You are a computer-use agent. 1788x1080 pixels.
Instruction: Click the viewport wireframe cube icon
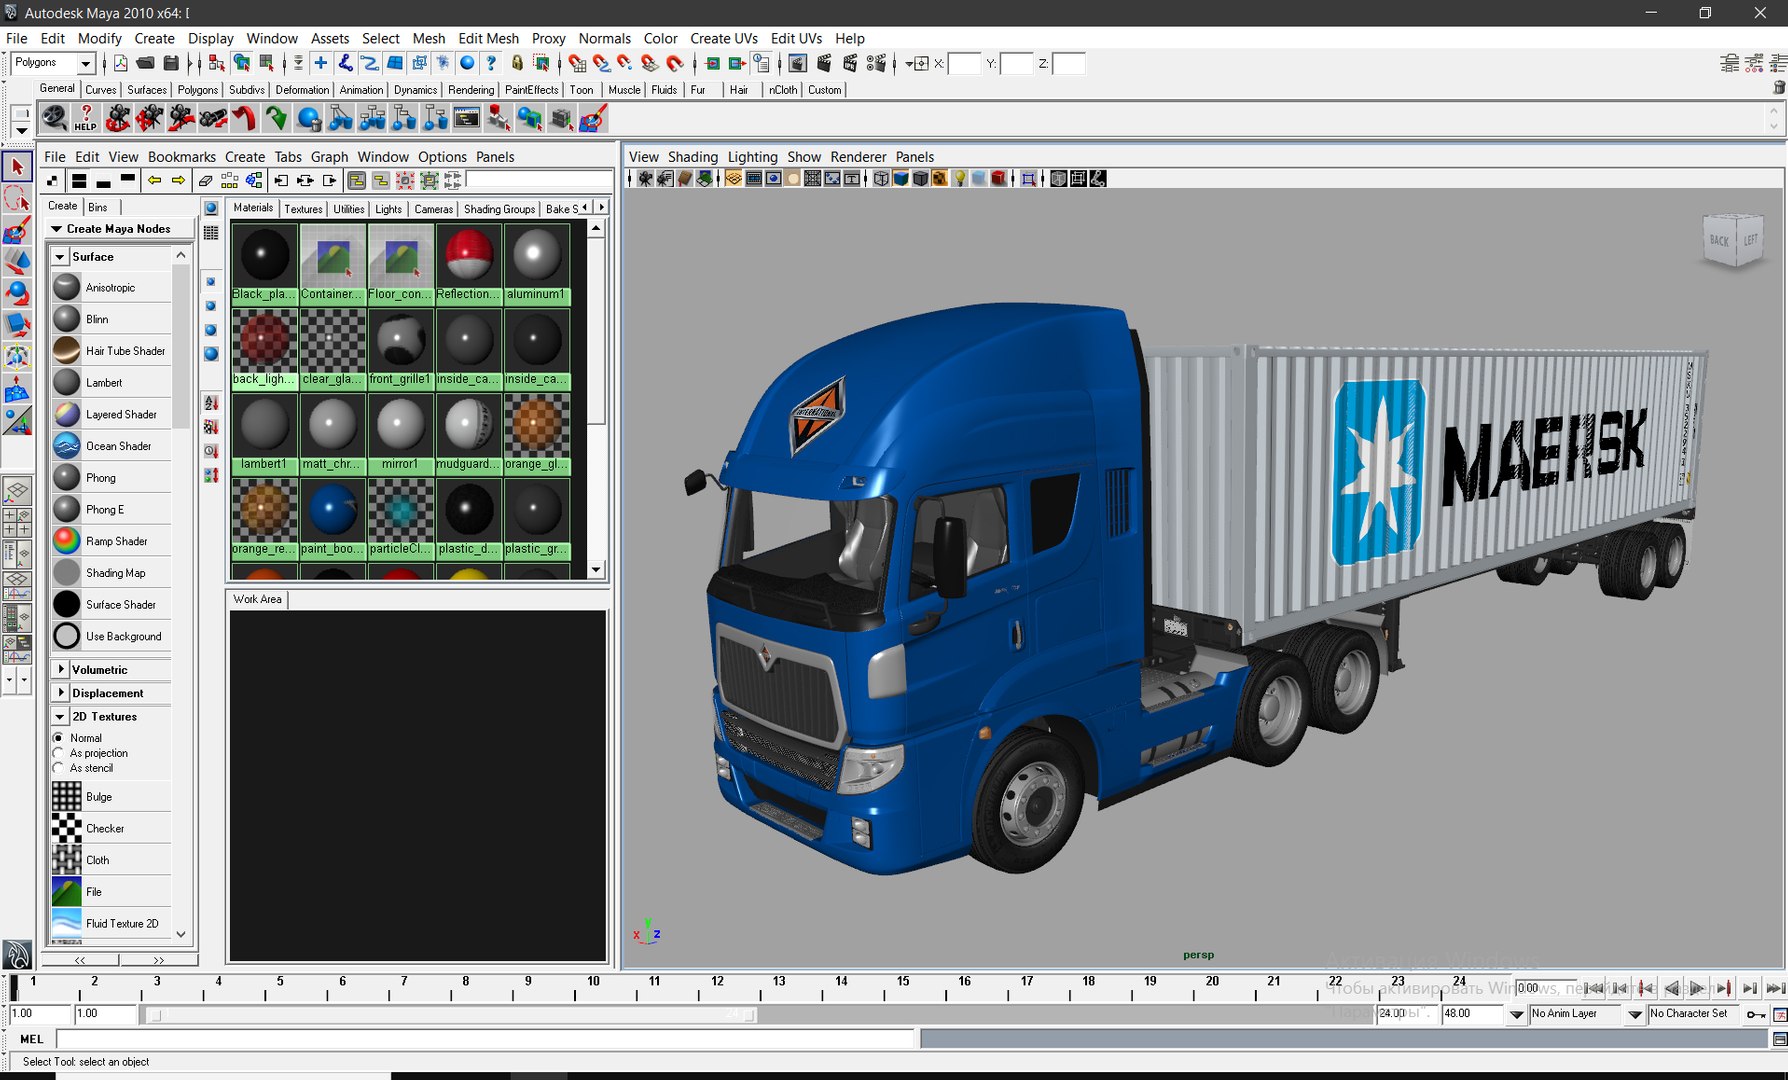point(881,178)
